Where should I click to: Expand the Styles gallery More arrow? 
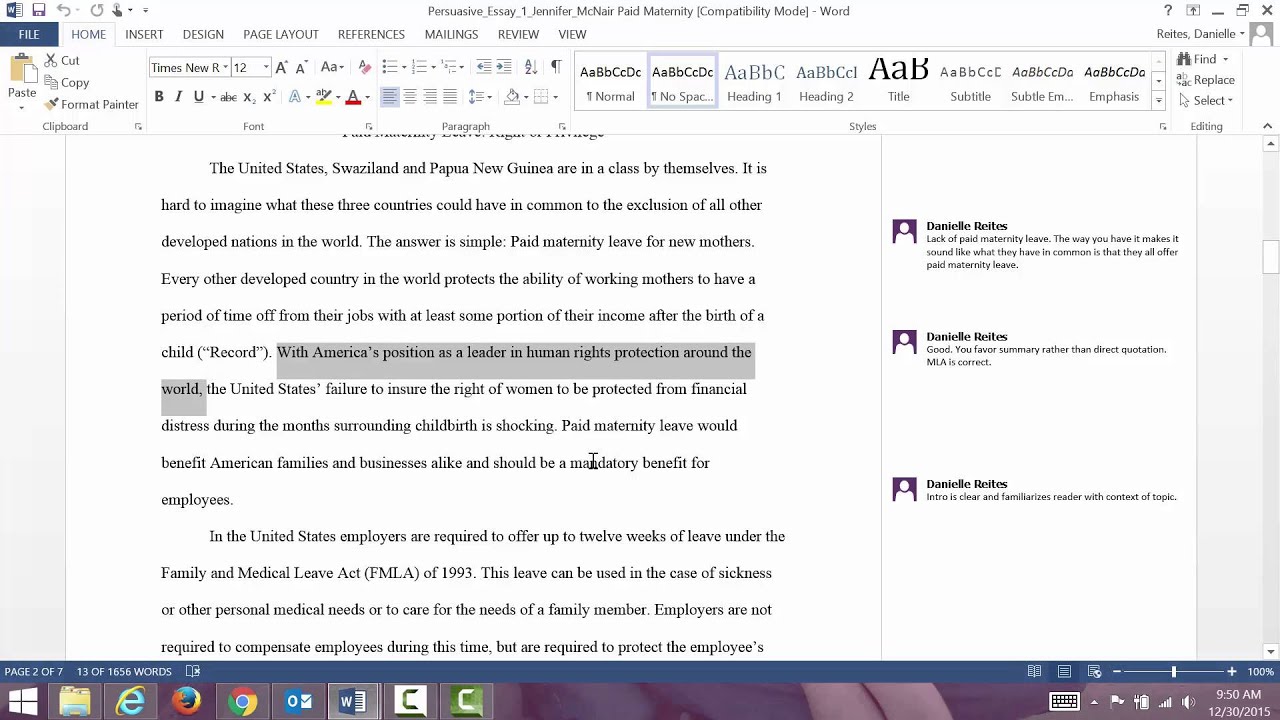(x=1158, y=100)
